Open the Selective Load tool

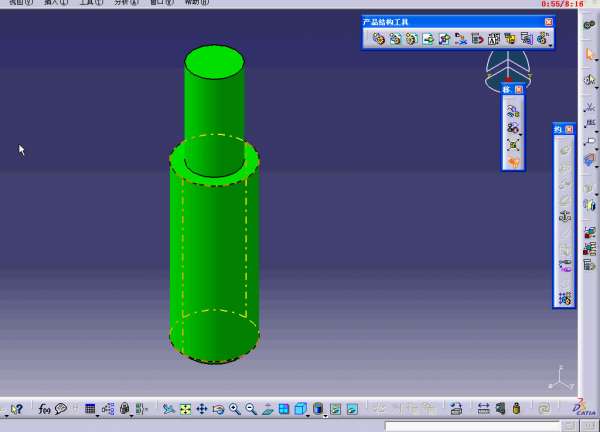point(510,39)
